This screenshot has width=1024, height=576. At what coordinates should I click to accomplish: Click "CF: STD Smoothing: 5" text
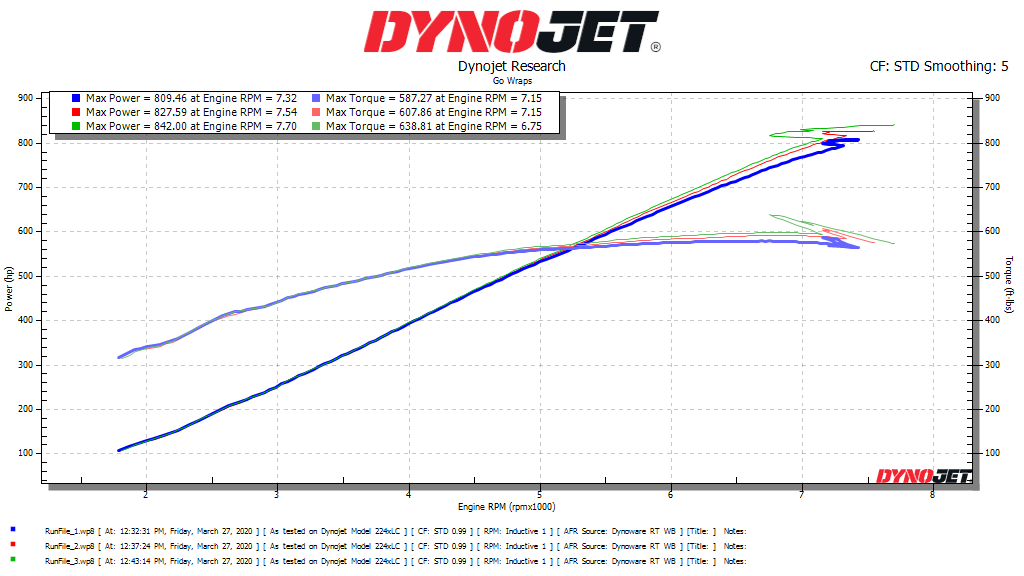click(939, 66)
